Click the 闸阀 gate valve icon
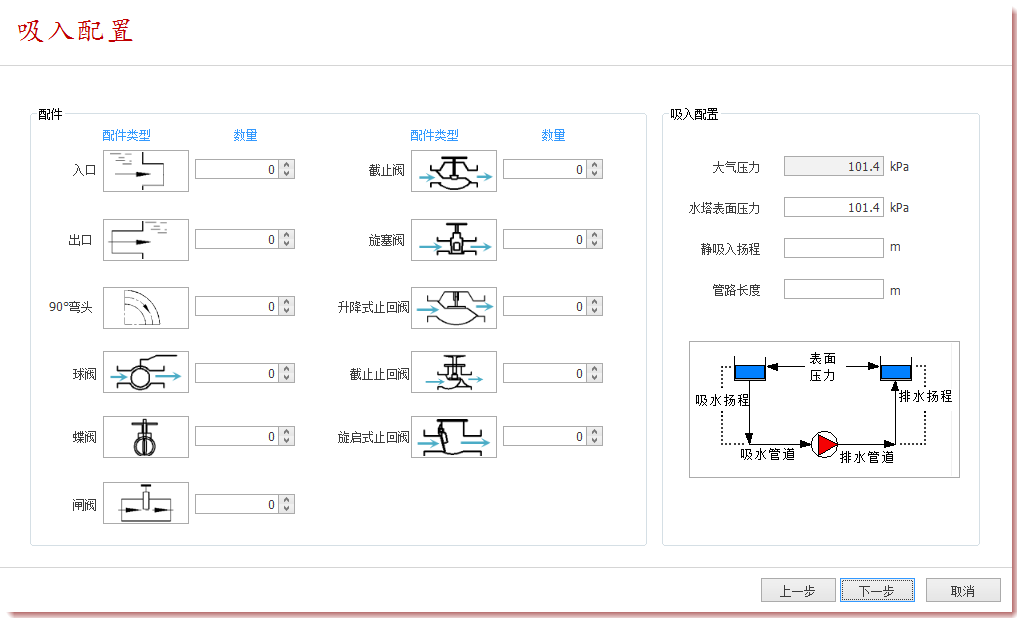 [146, 503]
